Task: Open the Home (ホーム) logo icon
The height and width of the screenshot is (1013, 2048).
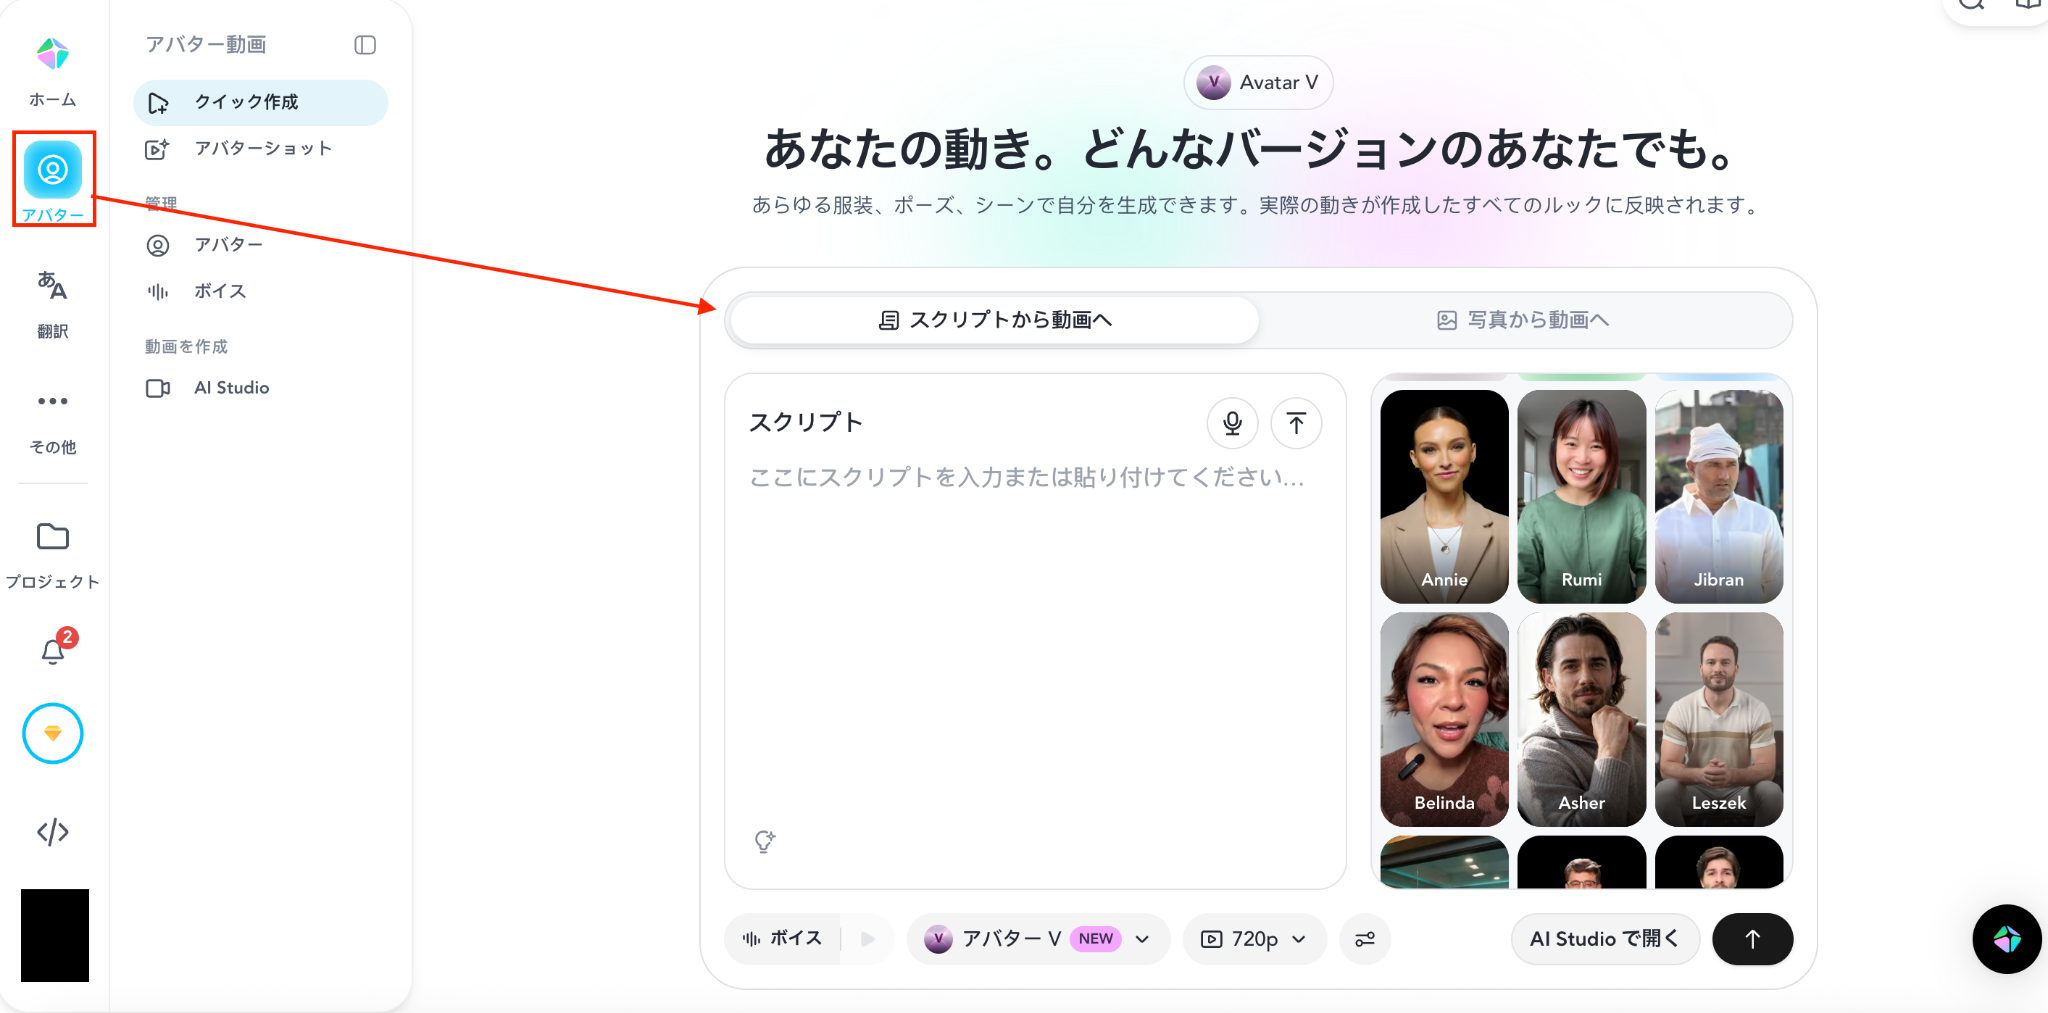Action: click(53, 54)
